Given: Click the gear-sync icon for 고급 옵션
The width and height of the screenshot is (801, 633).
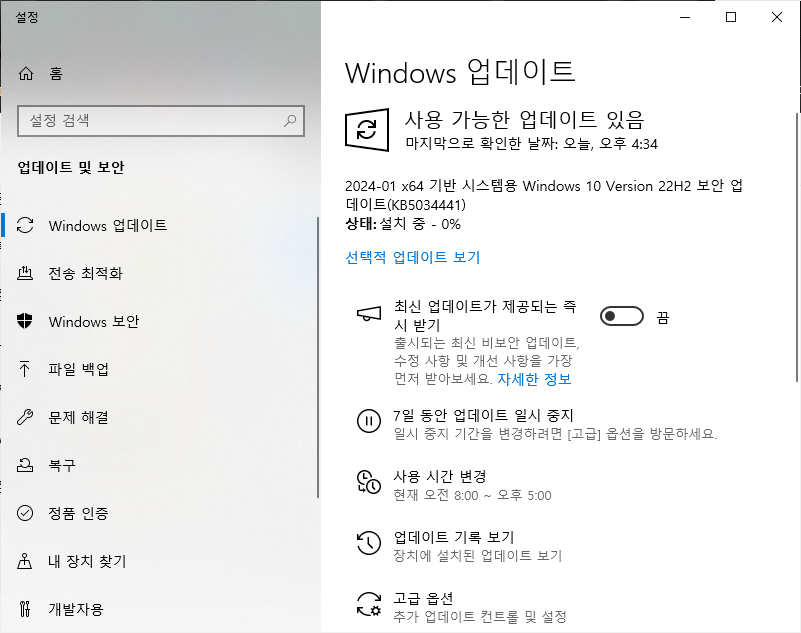Looking at the screenshot, I should click(368, 603).
